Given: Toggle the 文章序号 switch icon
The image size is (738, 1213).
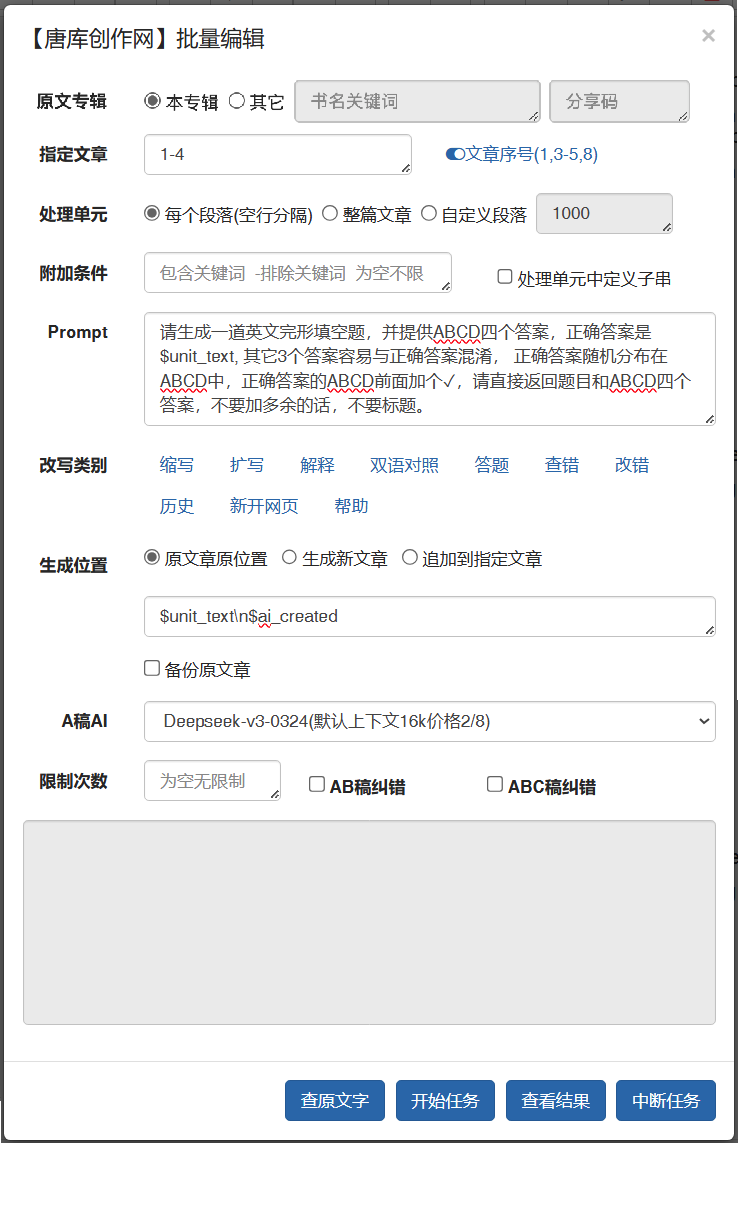Looking at the screenshot, I should [x=455, y=154].
